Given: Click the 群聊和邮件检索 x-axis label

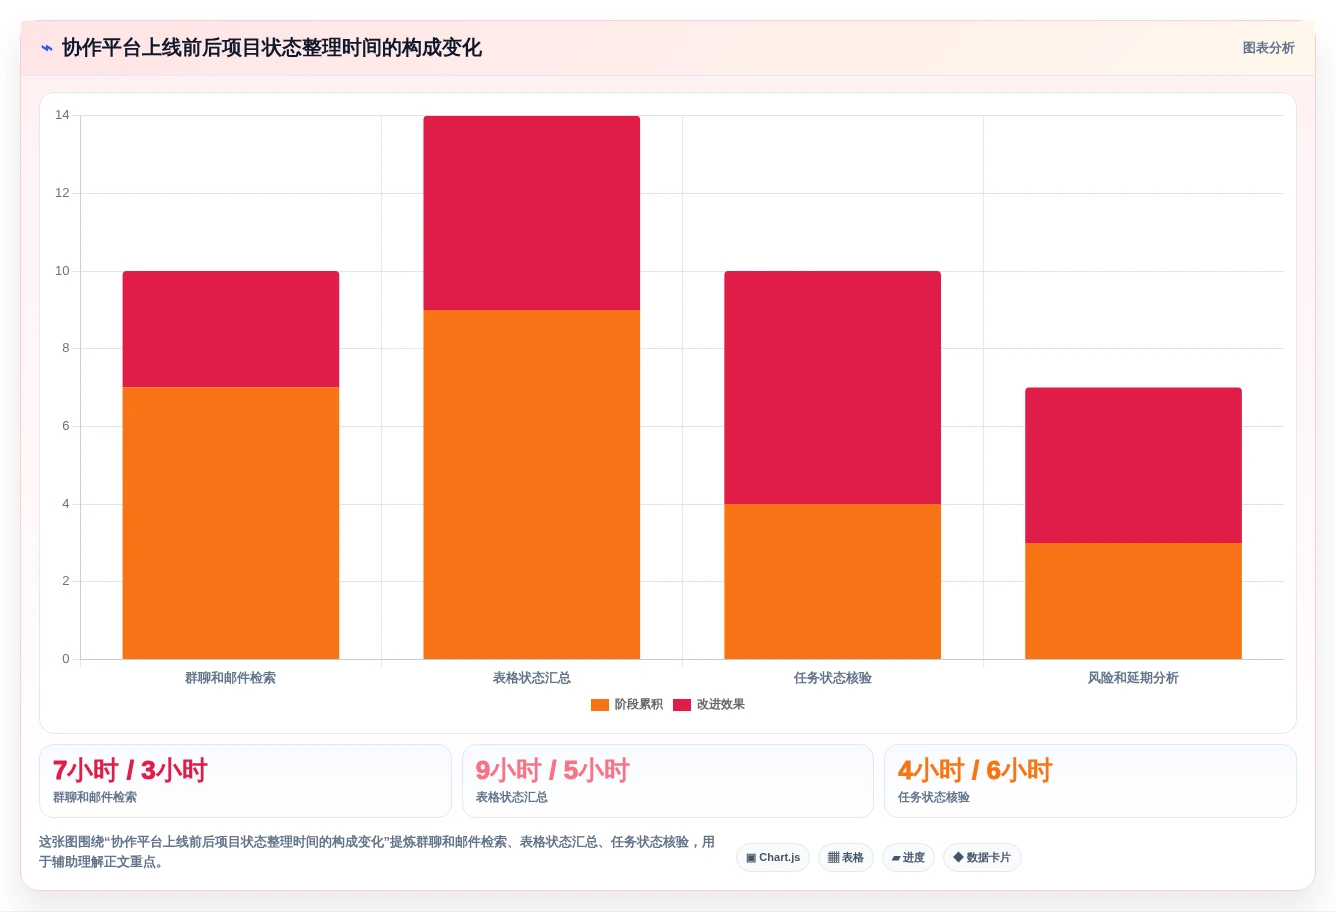Looking at the screenshot, I should 231,678.
